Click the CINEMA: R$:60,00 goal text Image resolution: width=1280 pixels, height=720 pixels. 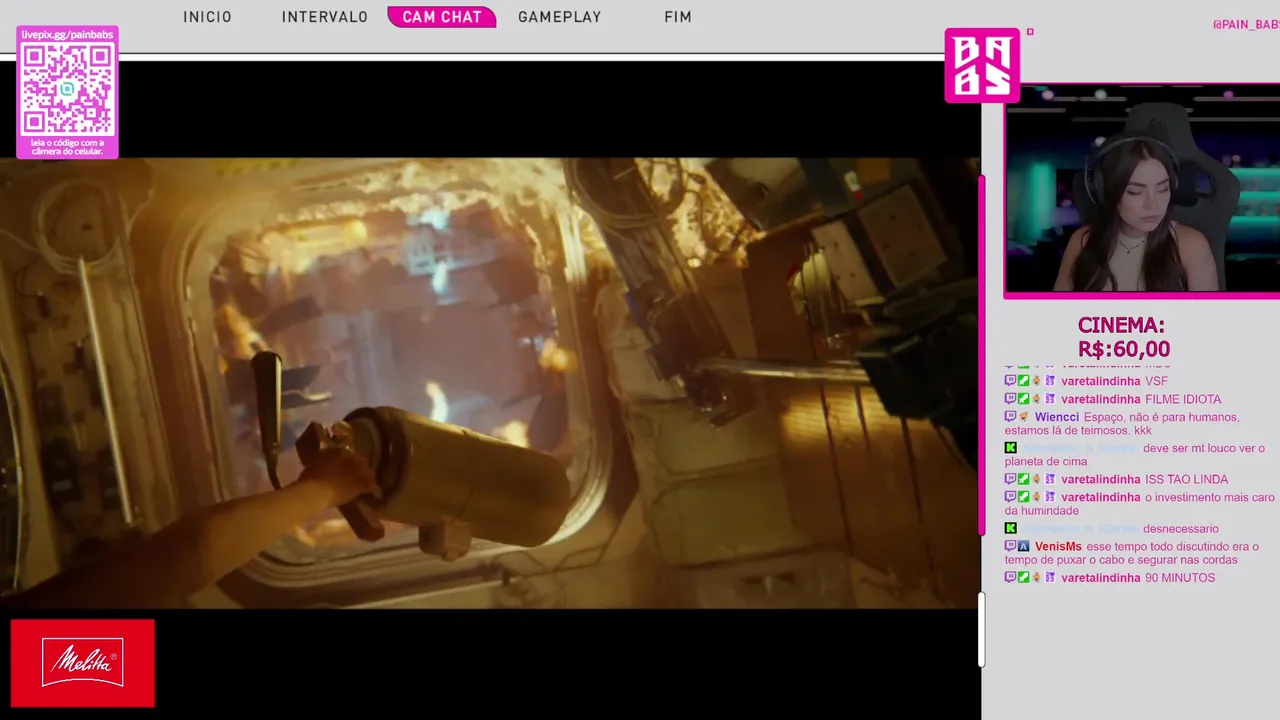1122,337
